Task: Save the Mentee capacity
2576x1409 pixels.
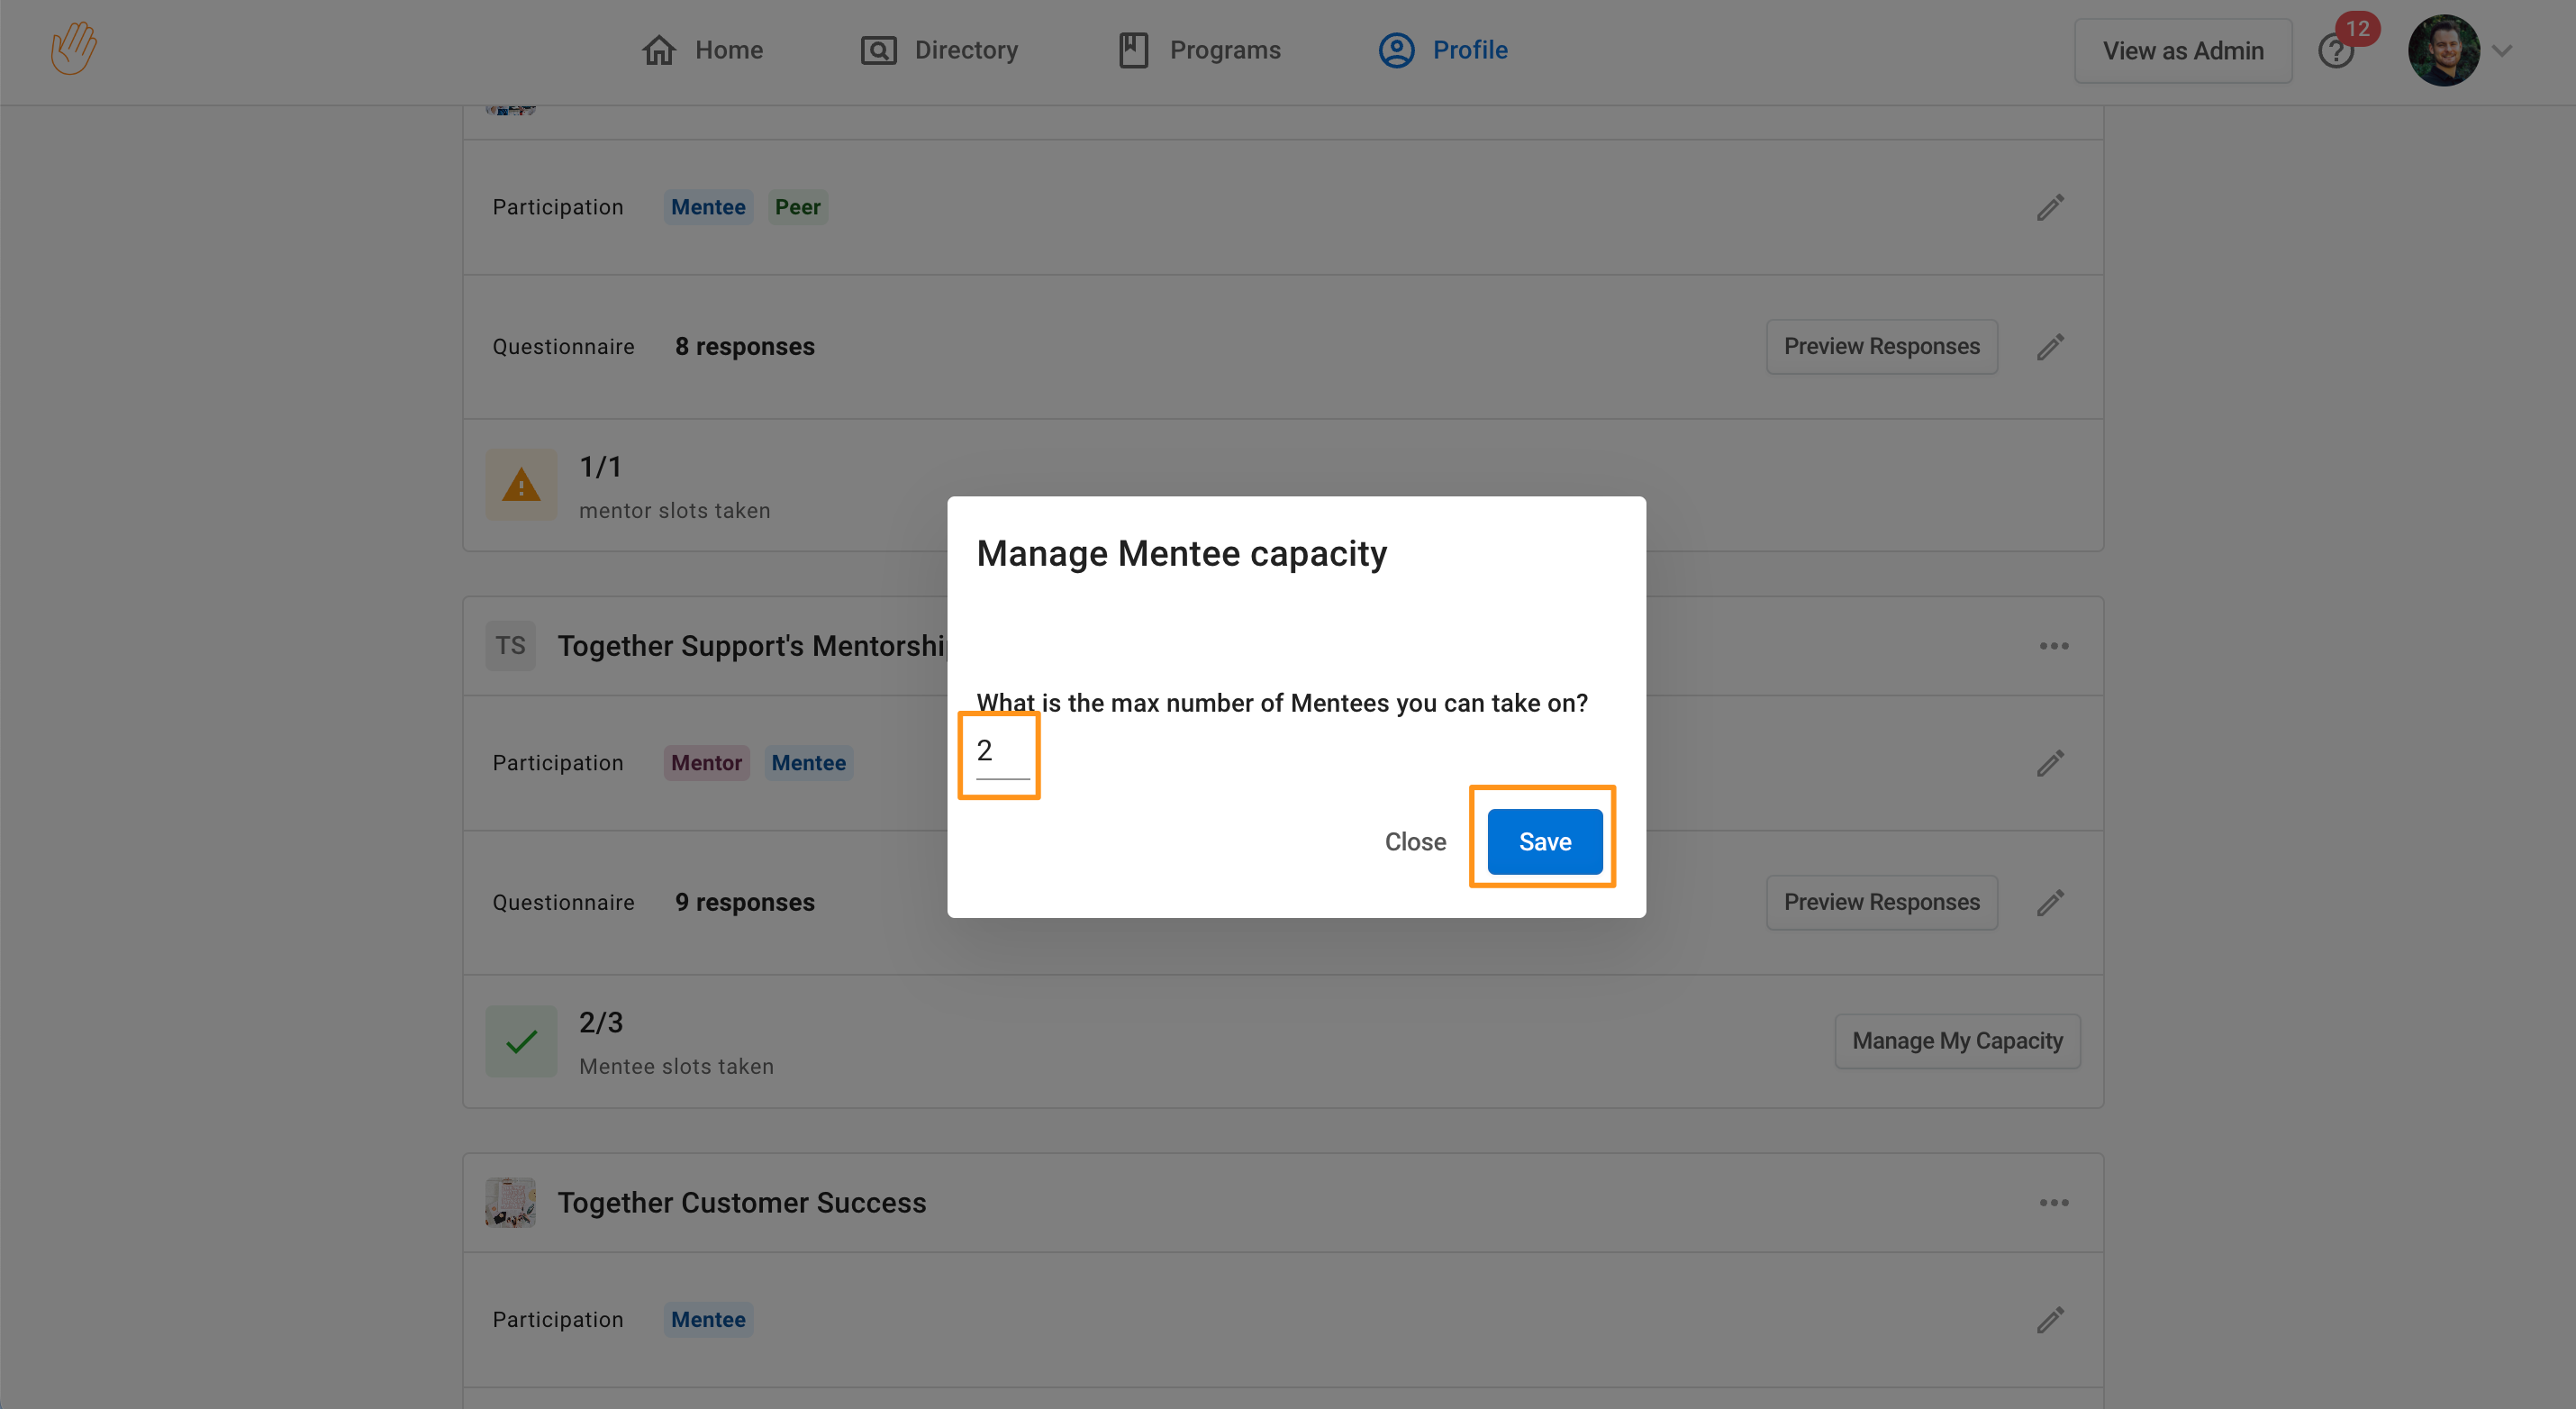Action: click(1545, 842)
